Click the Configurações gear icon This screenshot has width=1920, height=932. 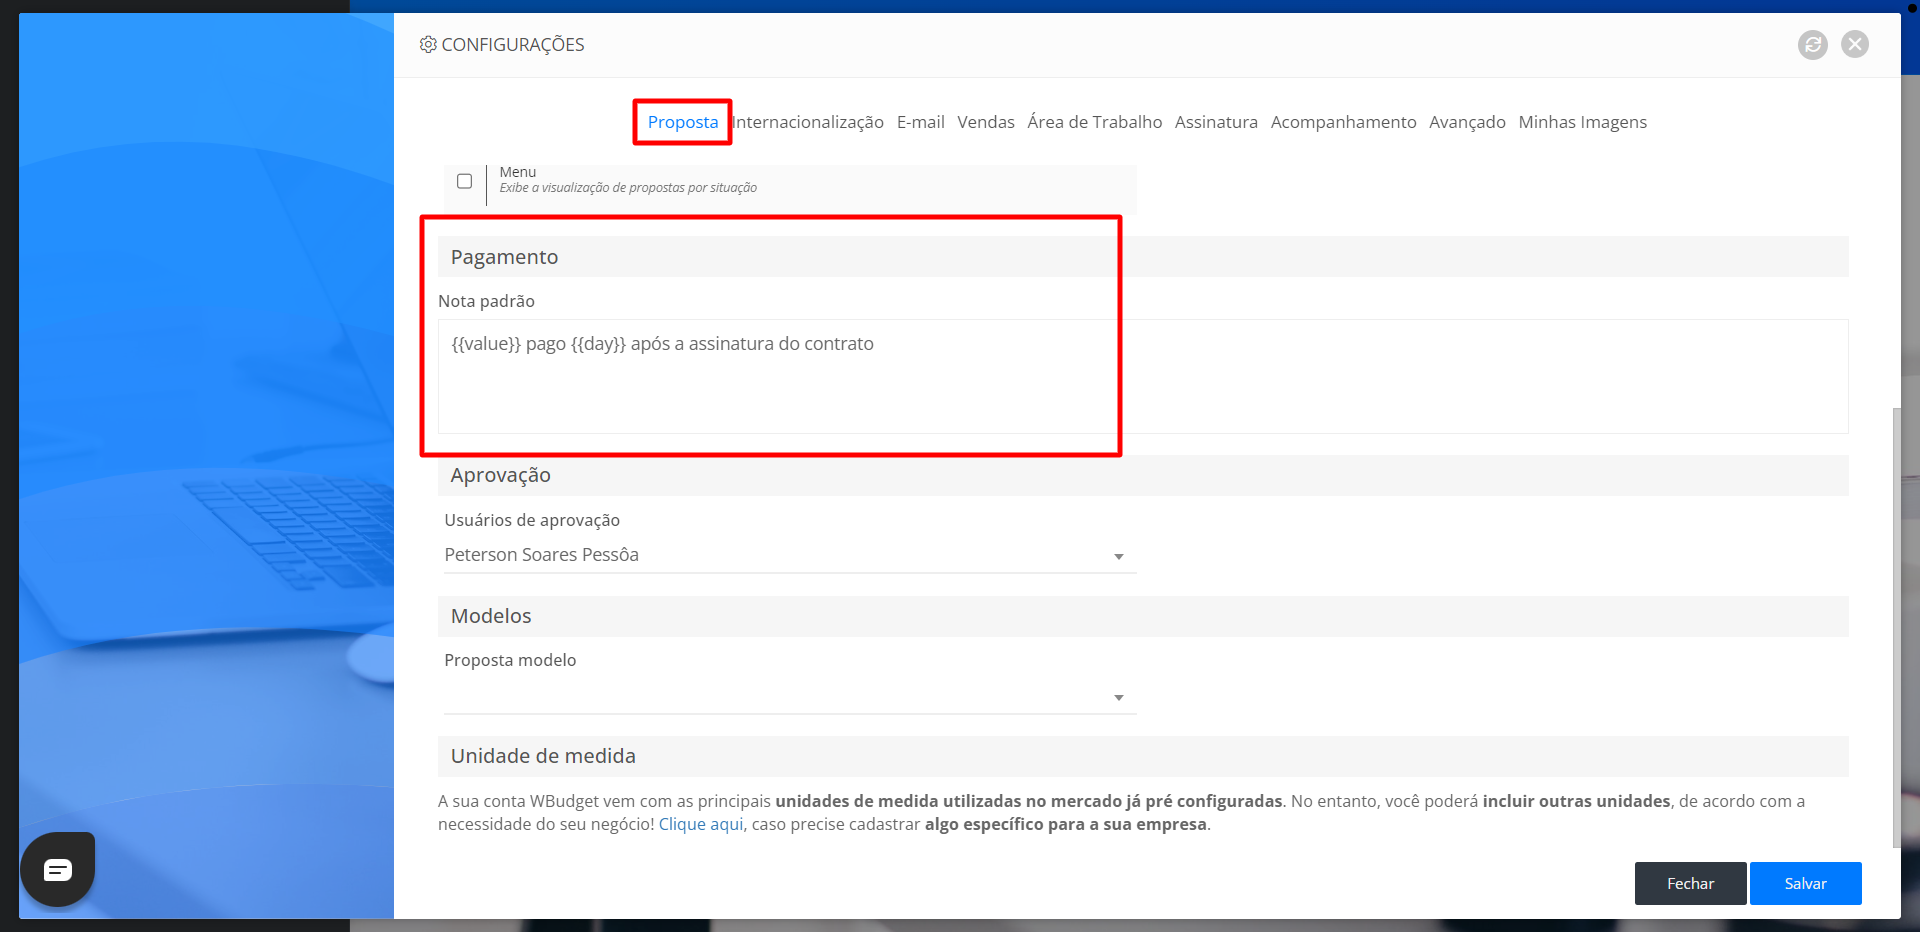[x=428, y=45]
